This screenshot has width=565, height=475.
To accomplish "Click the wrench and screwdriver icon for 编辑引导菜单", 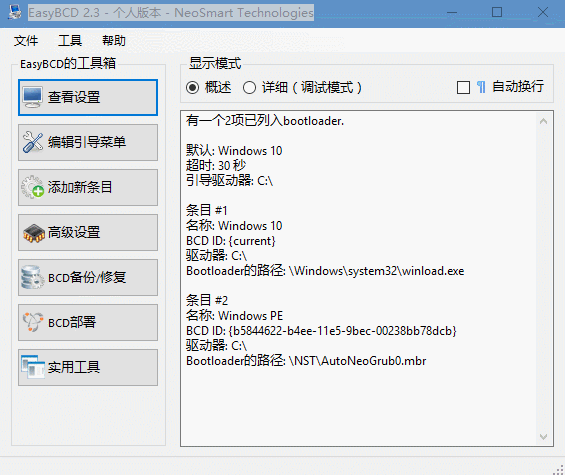I will tap(32, 142).
